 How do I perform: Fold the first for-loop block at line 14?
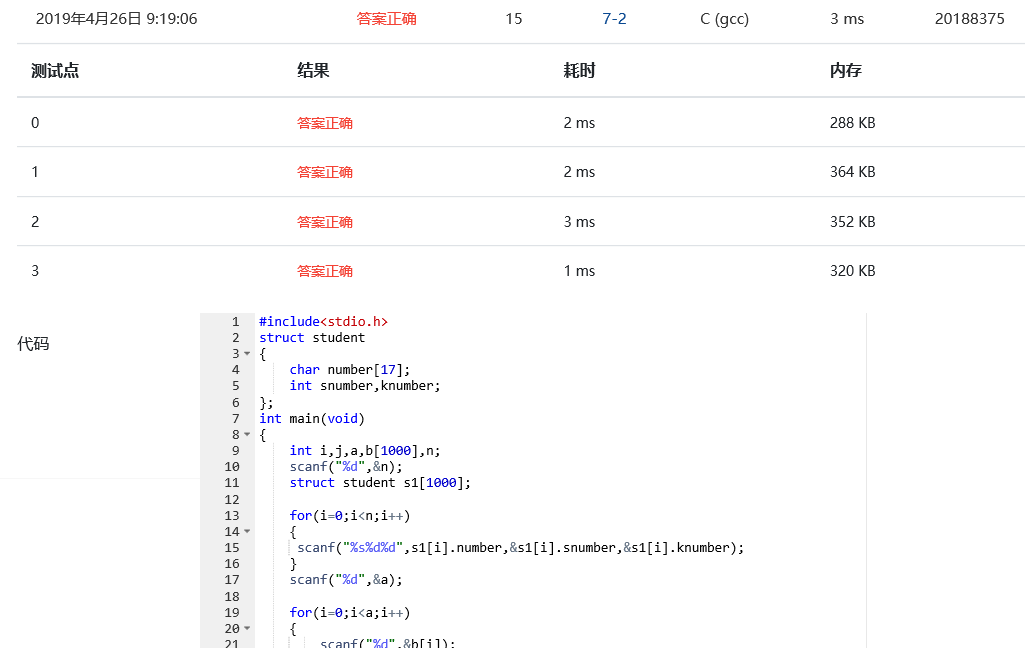pyautogui.click(x=247, y=532)
